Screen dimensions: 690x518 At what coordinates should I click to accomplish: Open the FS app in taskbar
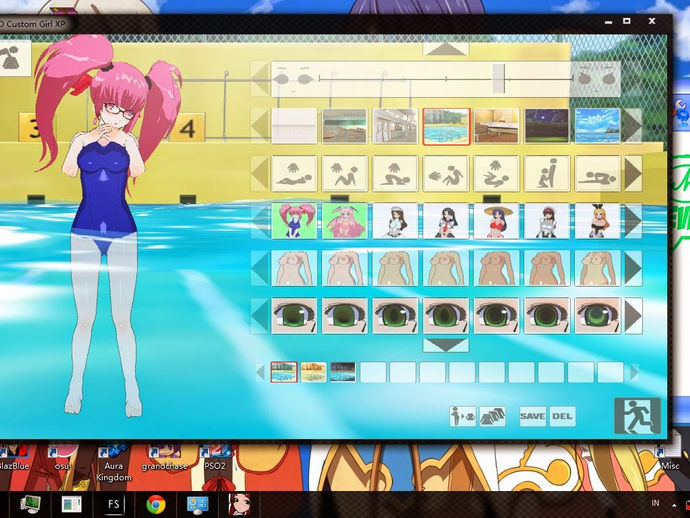(114, 504)
